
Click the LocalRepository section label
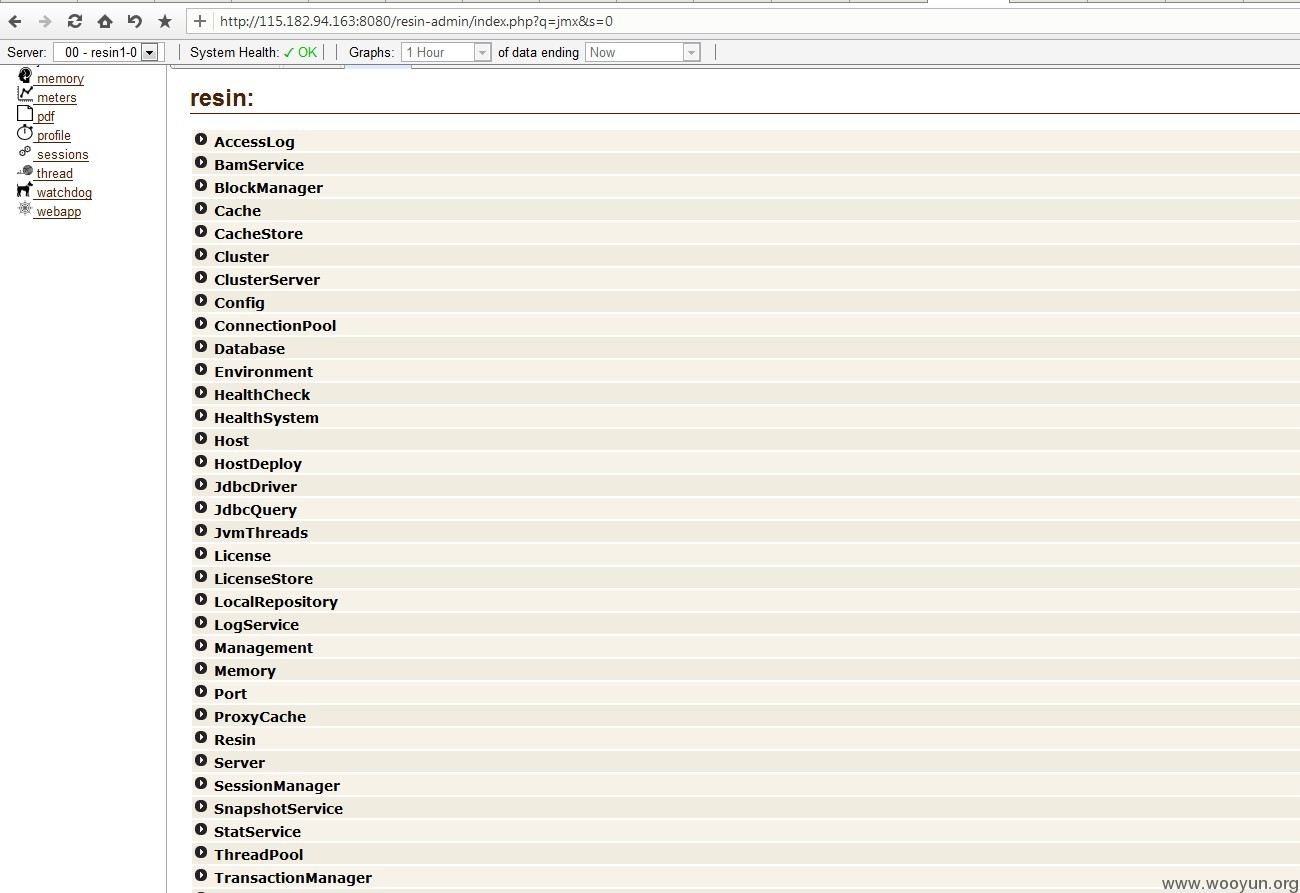pos(276,602)
